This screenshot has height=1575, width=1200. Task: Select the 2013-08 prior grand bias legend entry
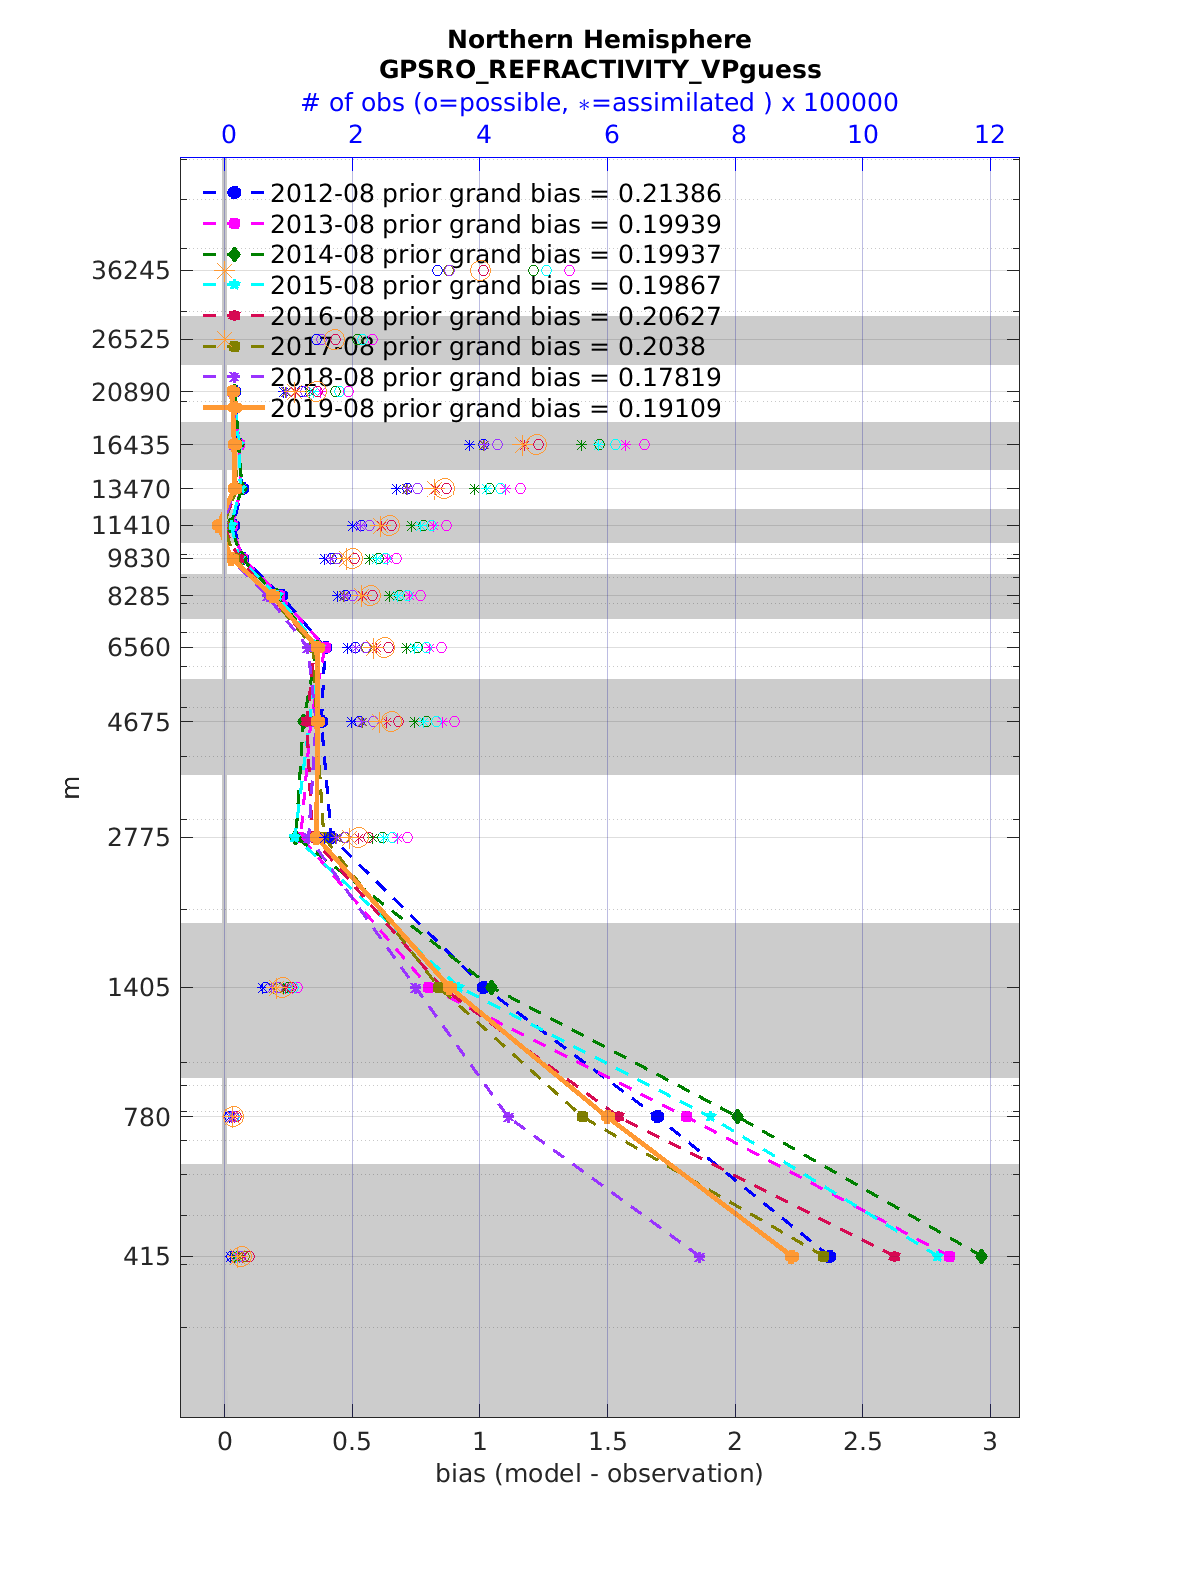click(x=495, y=224)
